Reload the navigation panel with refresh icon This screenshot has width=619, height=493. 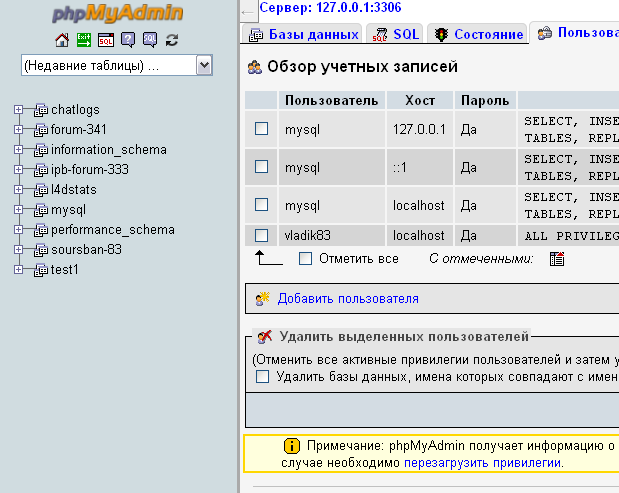(172, 40)
